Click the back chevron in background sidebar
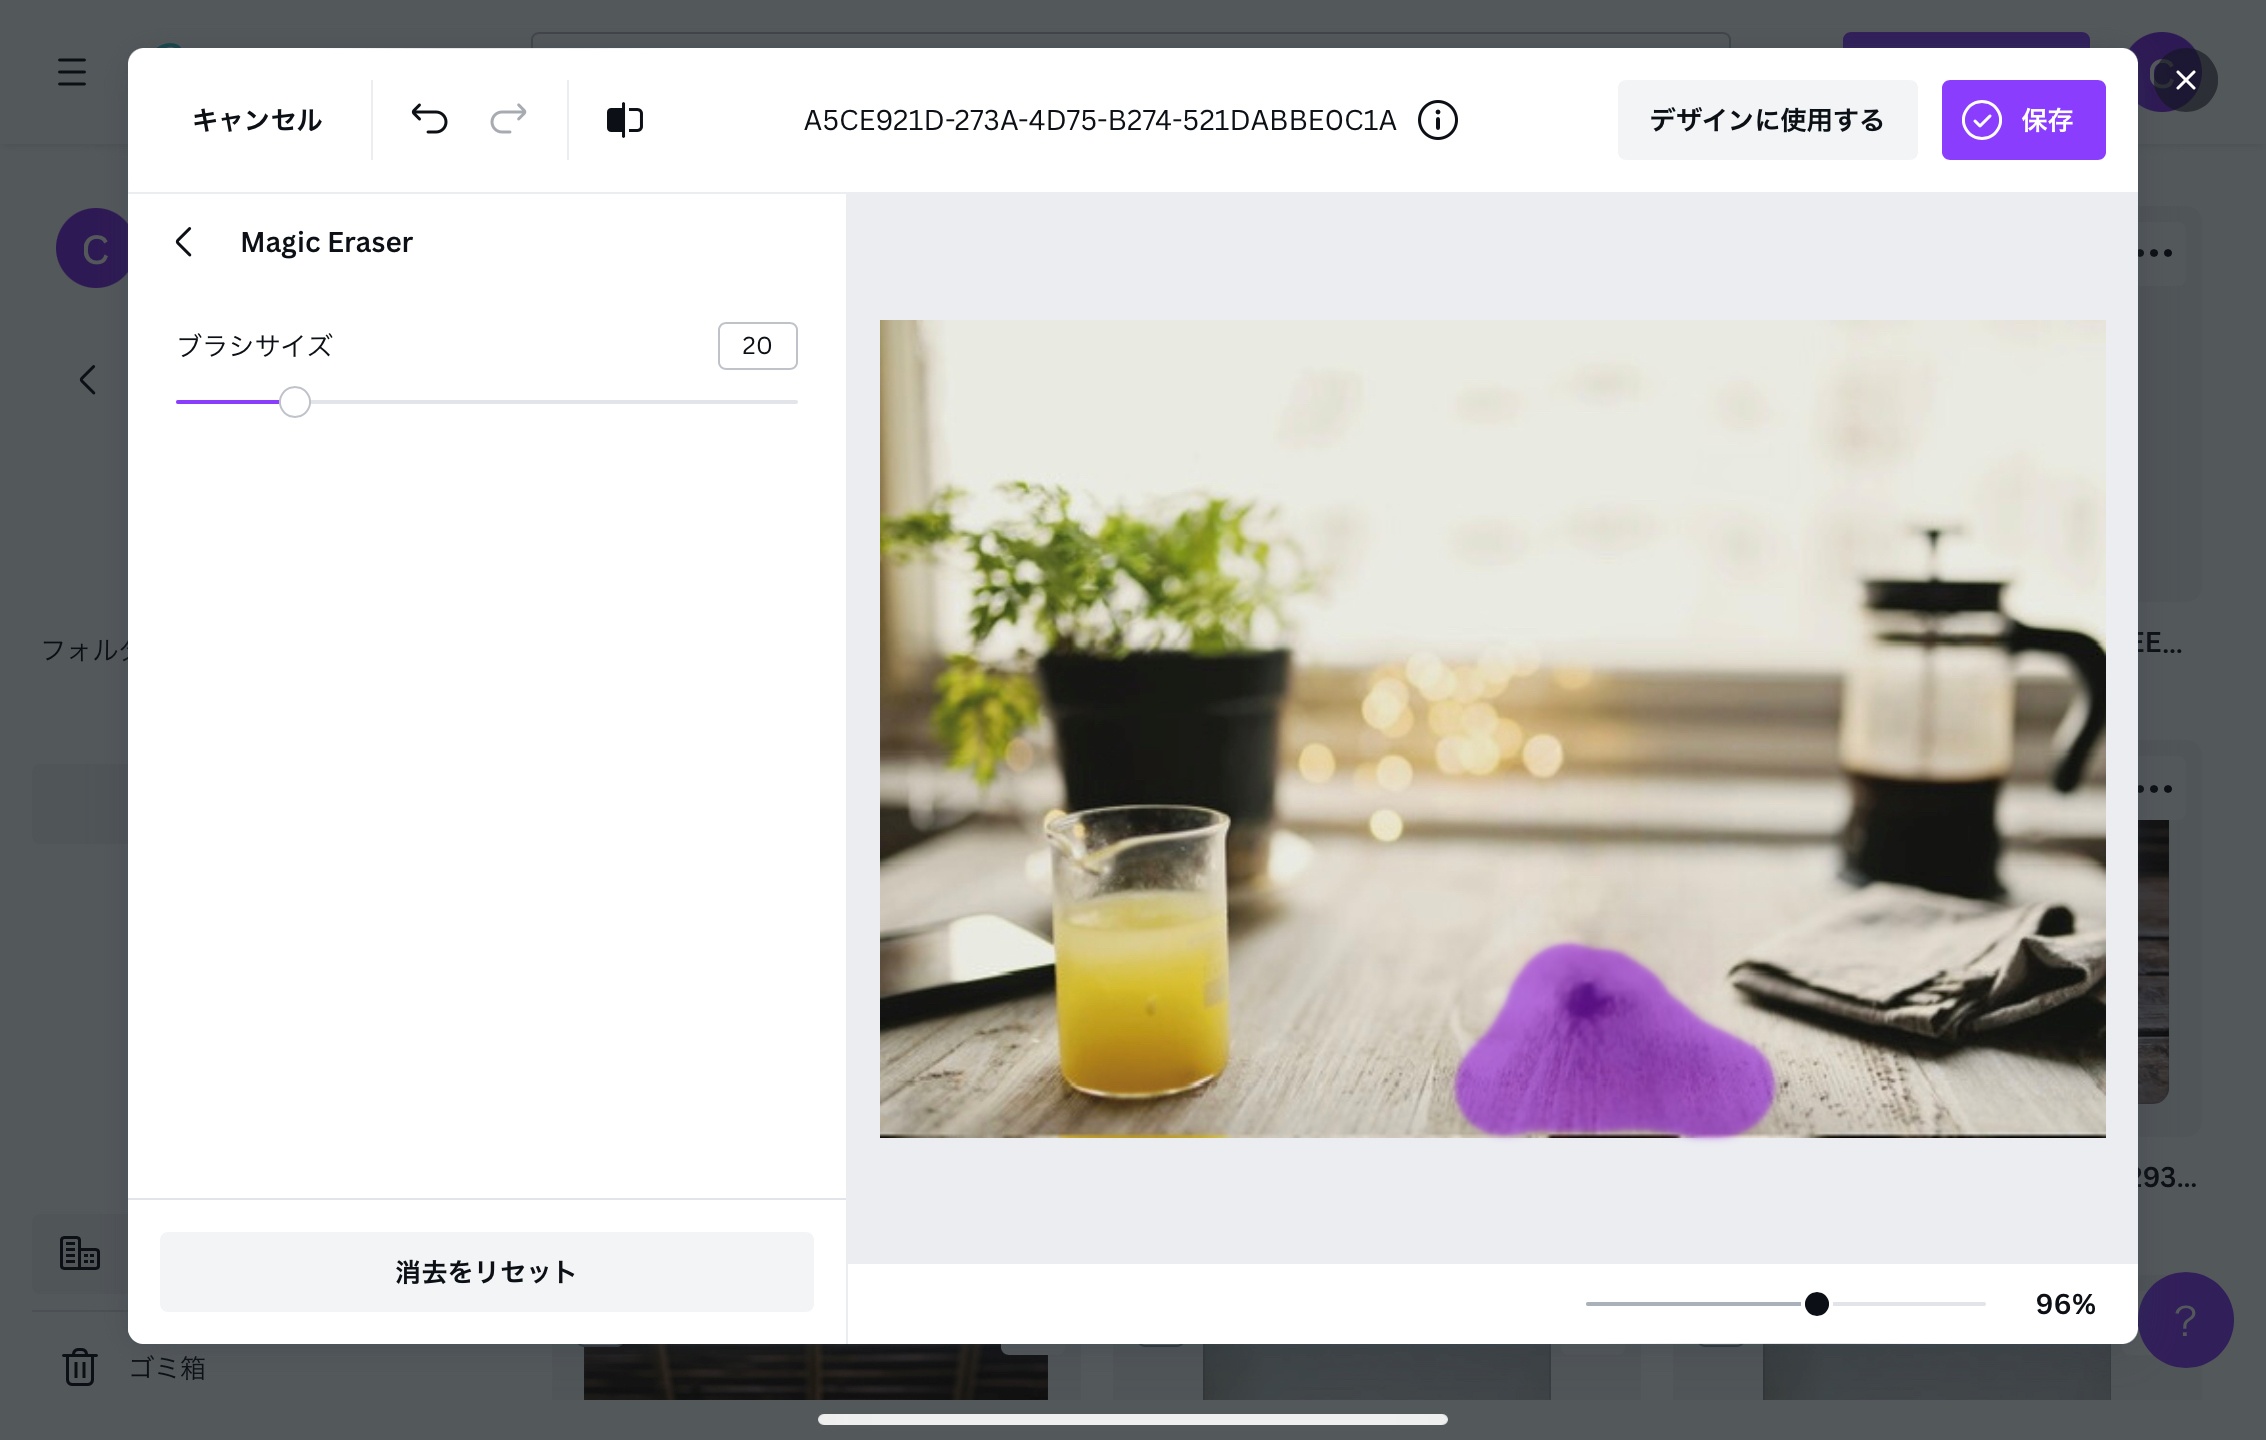Image resolution: width=2266 pixels, height=1440 pixels. coord(88,380)
